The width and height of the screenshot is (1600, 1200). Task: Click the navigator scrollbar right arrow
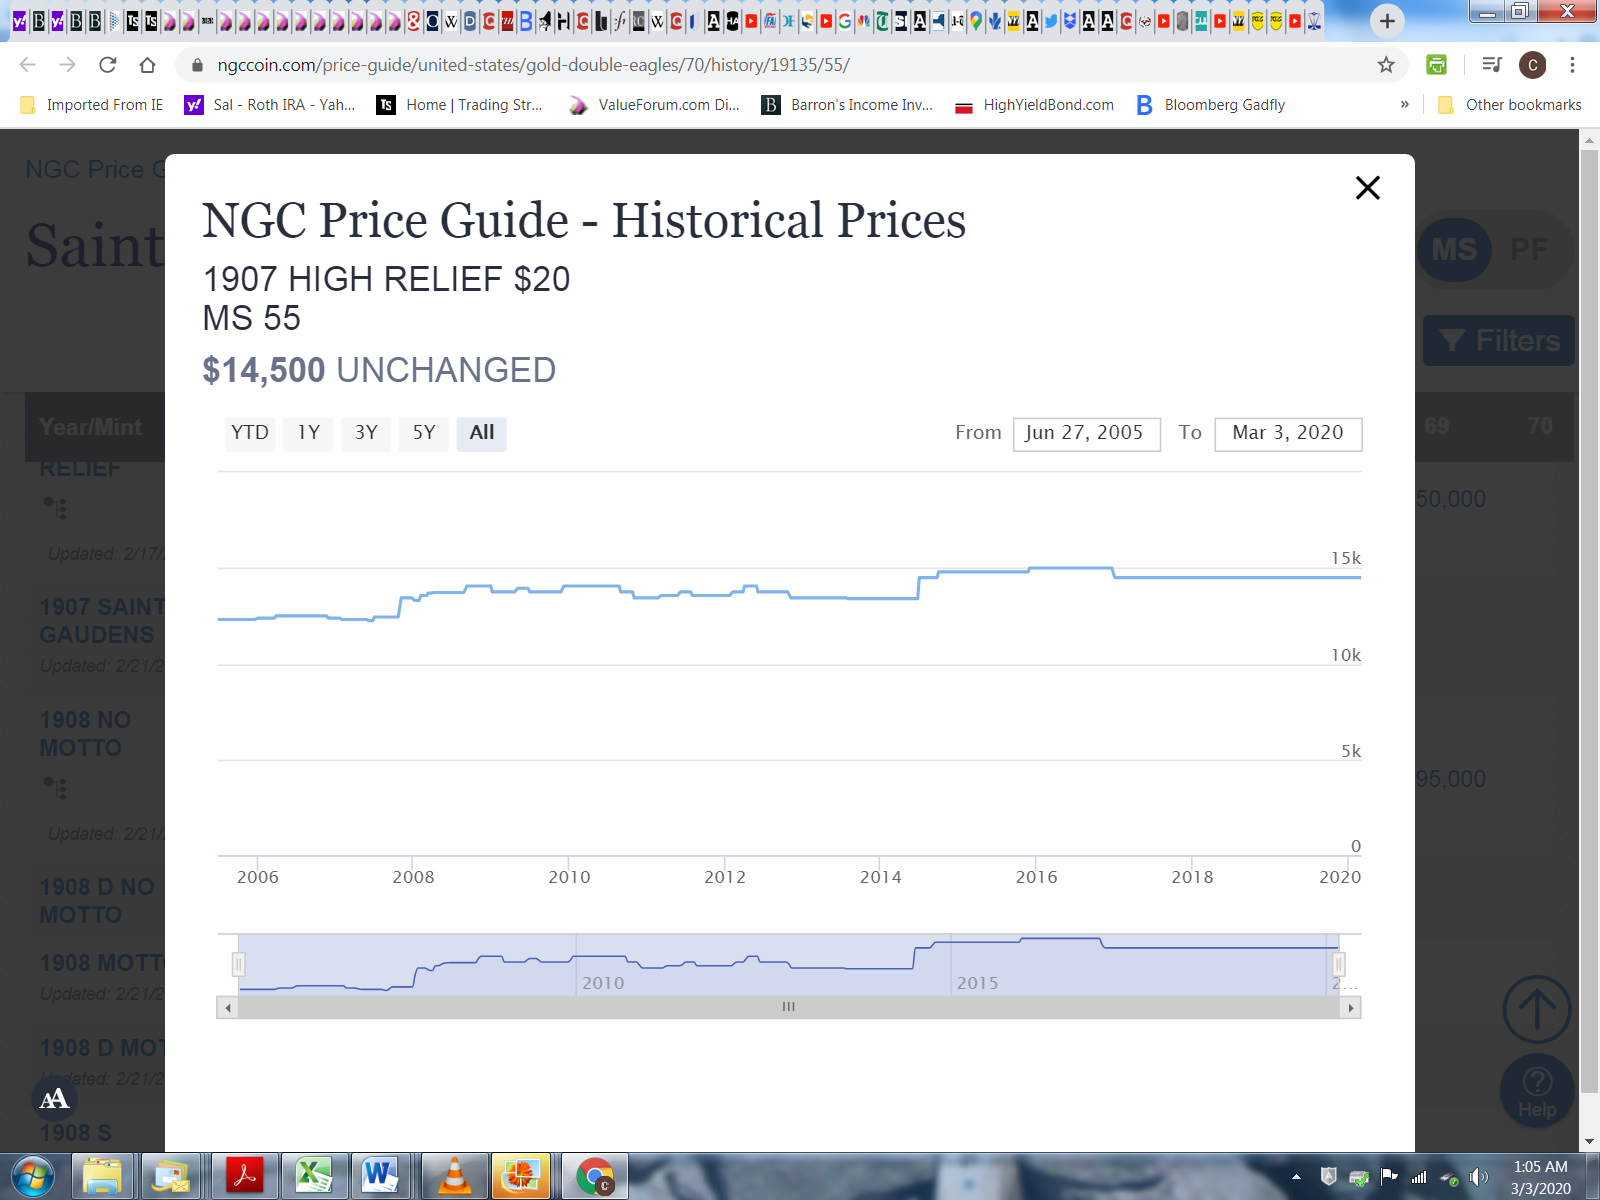(x=1351, y=1008)
